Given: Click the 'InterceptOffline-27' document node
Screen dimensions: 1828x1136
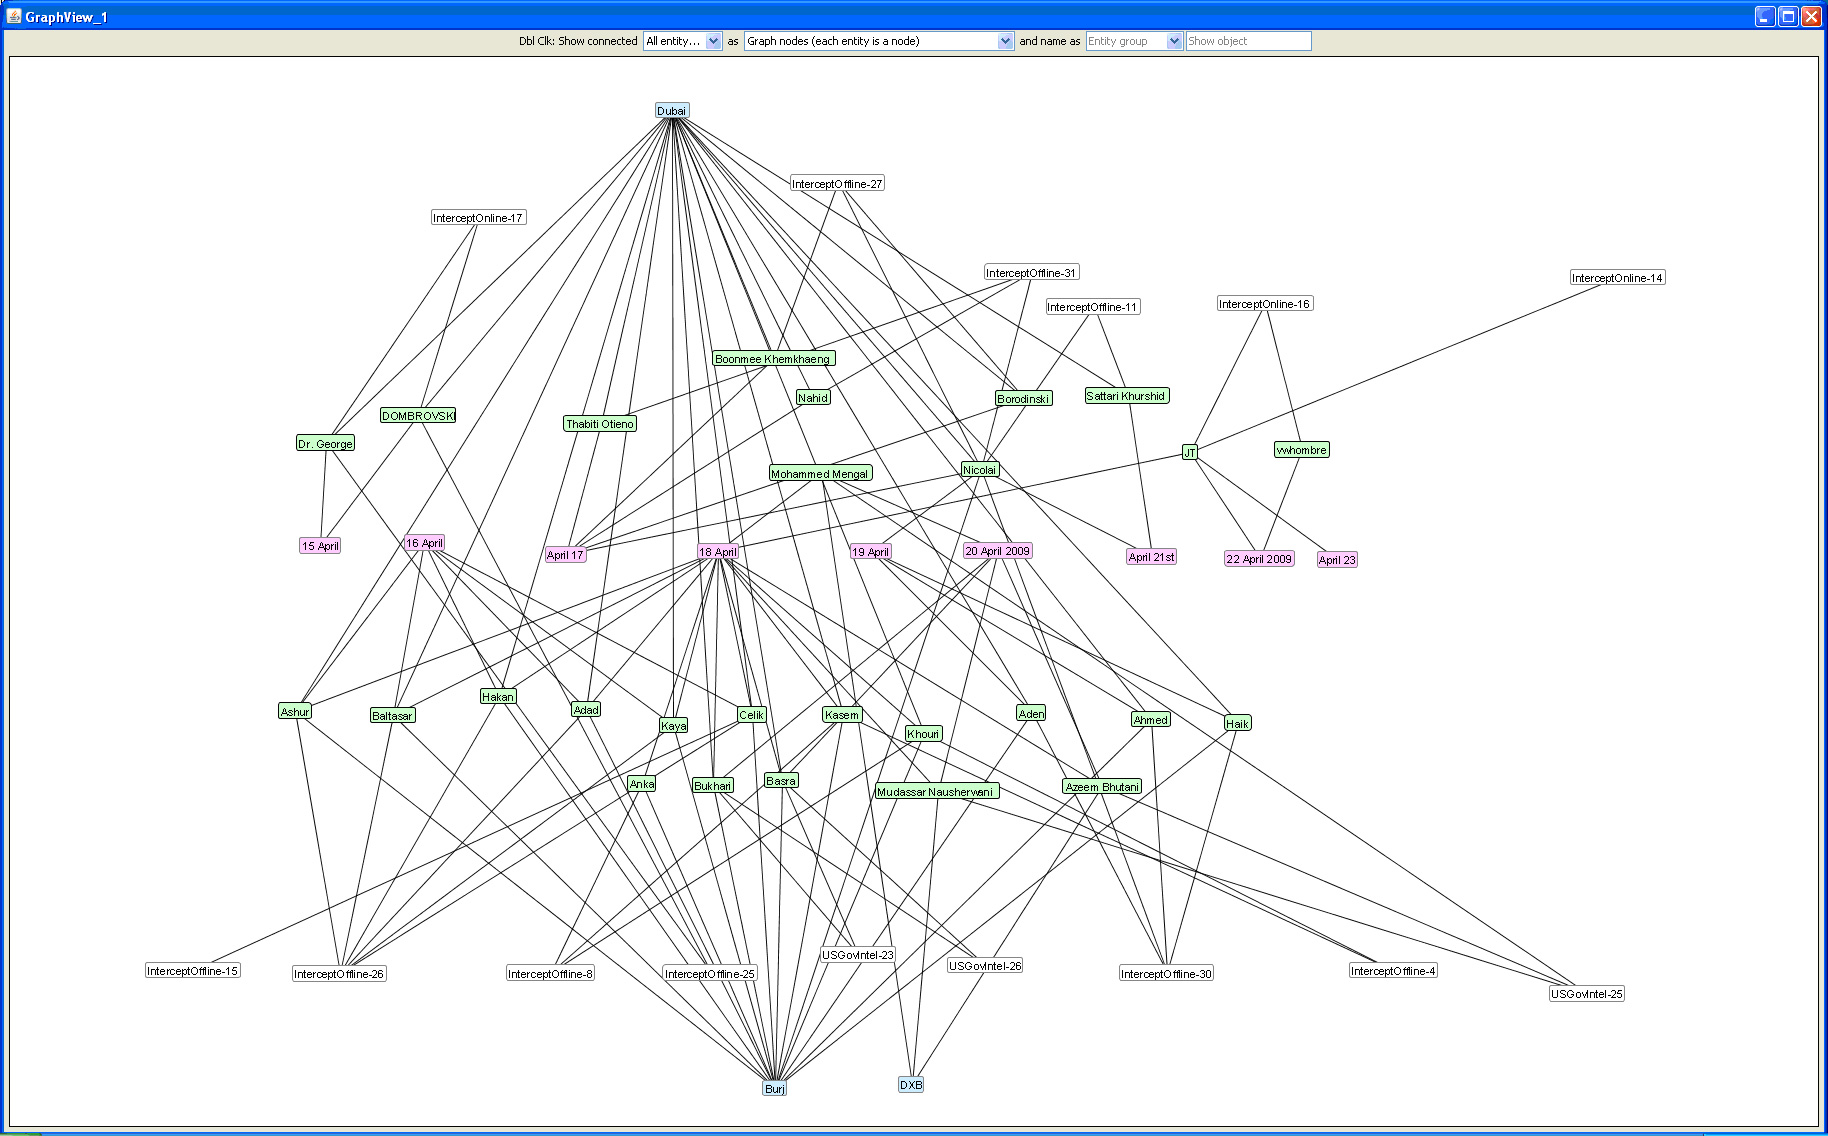Looking at the screenshot, I should [837, 184].
